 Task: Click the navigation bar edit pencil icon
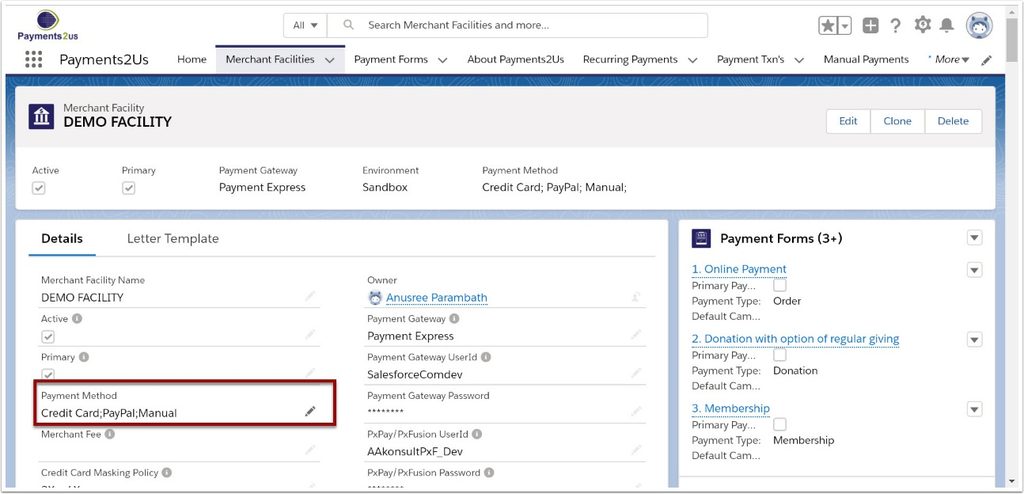[x=986, y=60]
